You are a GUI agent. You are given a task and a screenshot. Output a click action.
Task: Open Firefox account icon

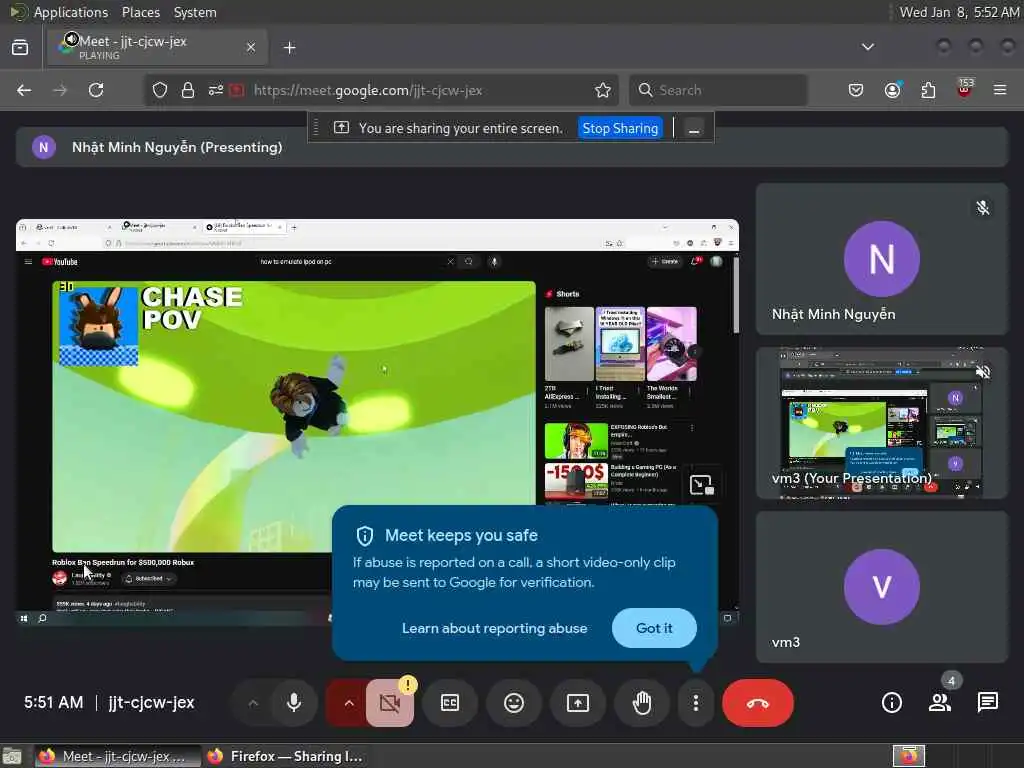893,90
